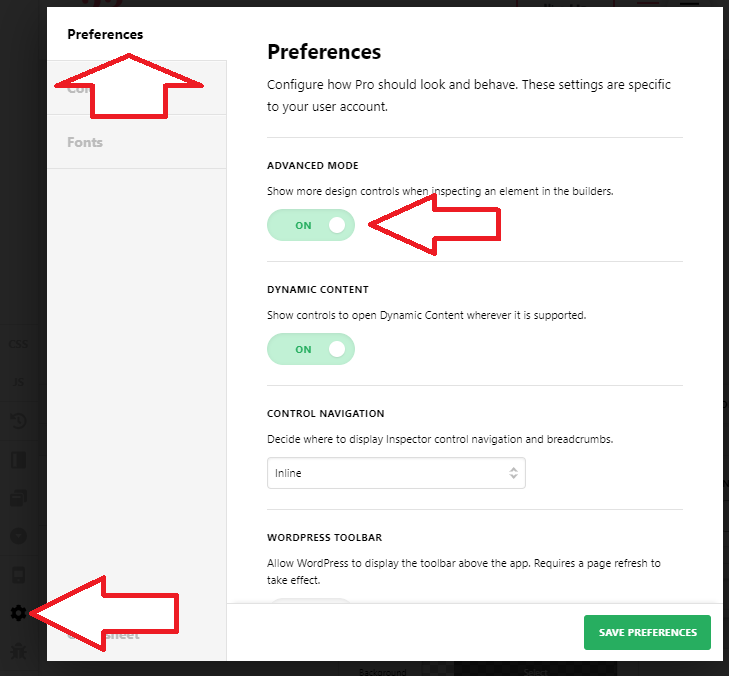Click the Save Preferences button
The height and width of the screenshot is (676, 729).
point(647,632)
